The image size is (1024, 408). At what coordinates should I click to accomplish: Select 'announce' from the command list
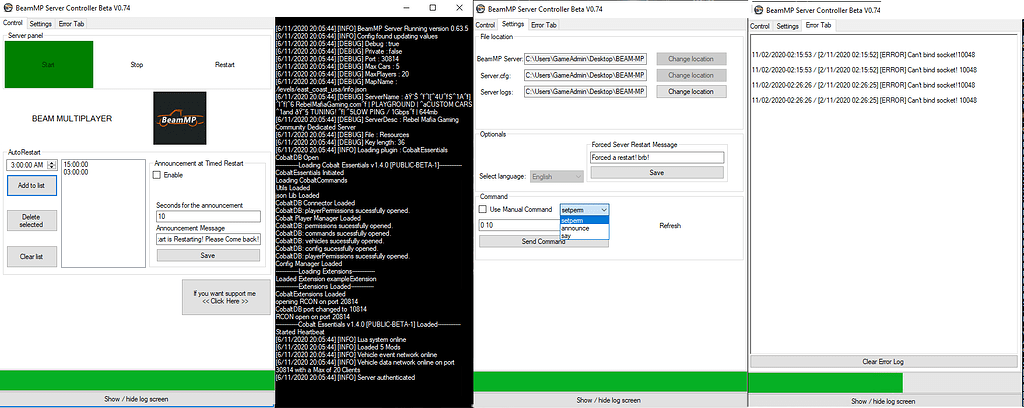pyautogui.click(x=578, y=228)
